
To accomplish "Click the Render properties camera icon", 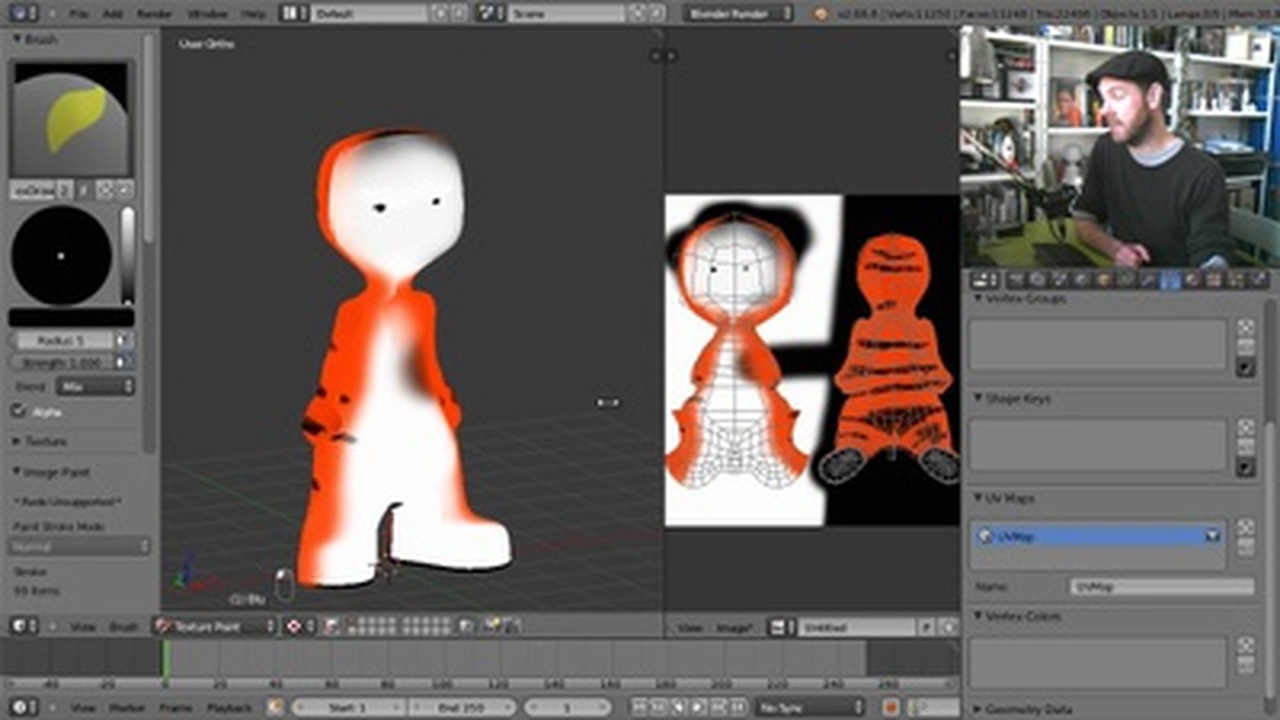I will coord(1014,281).
